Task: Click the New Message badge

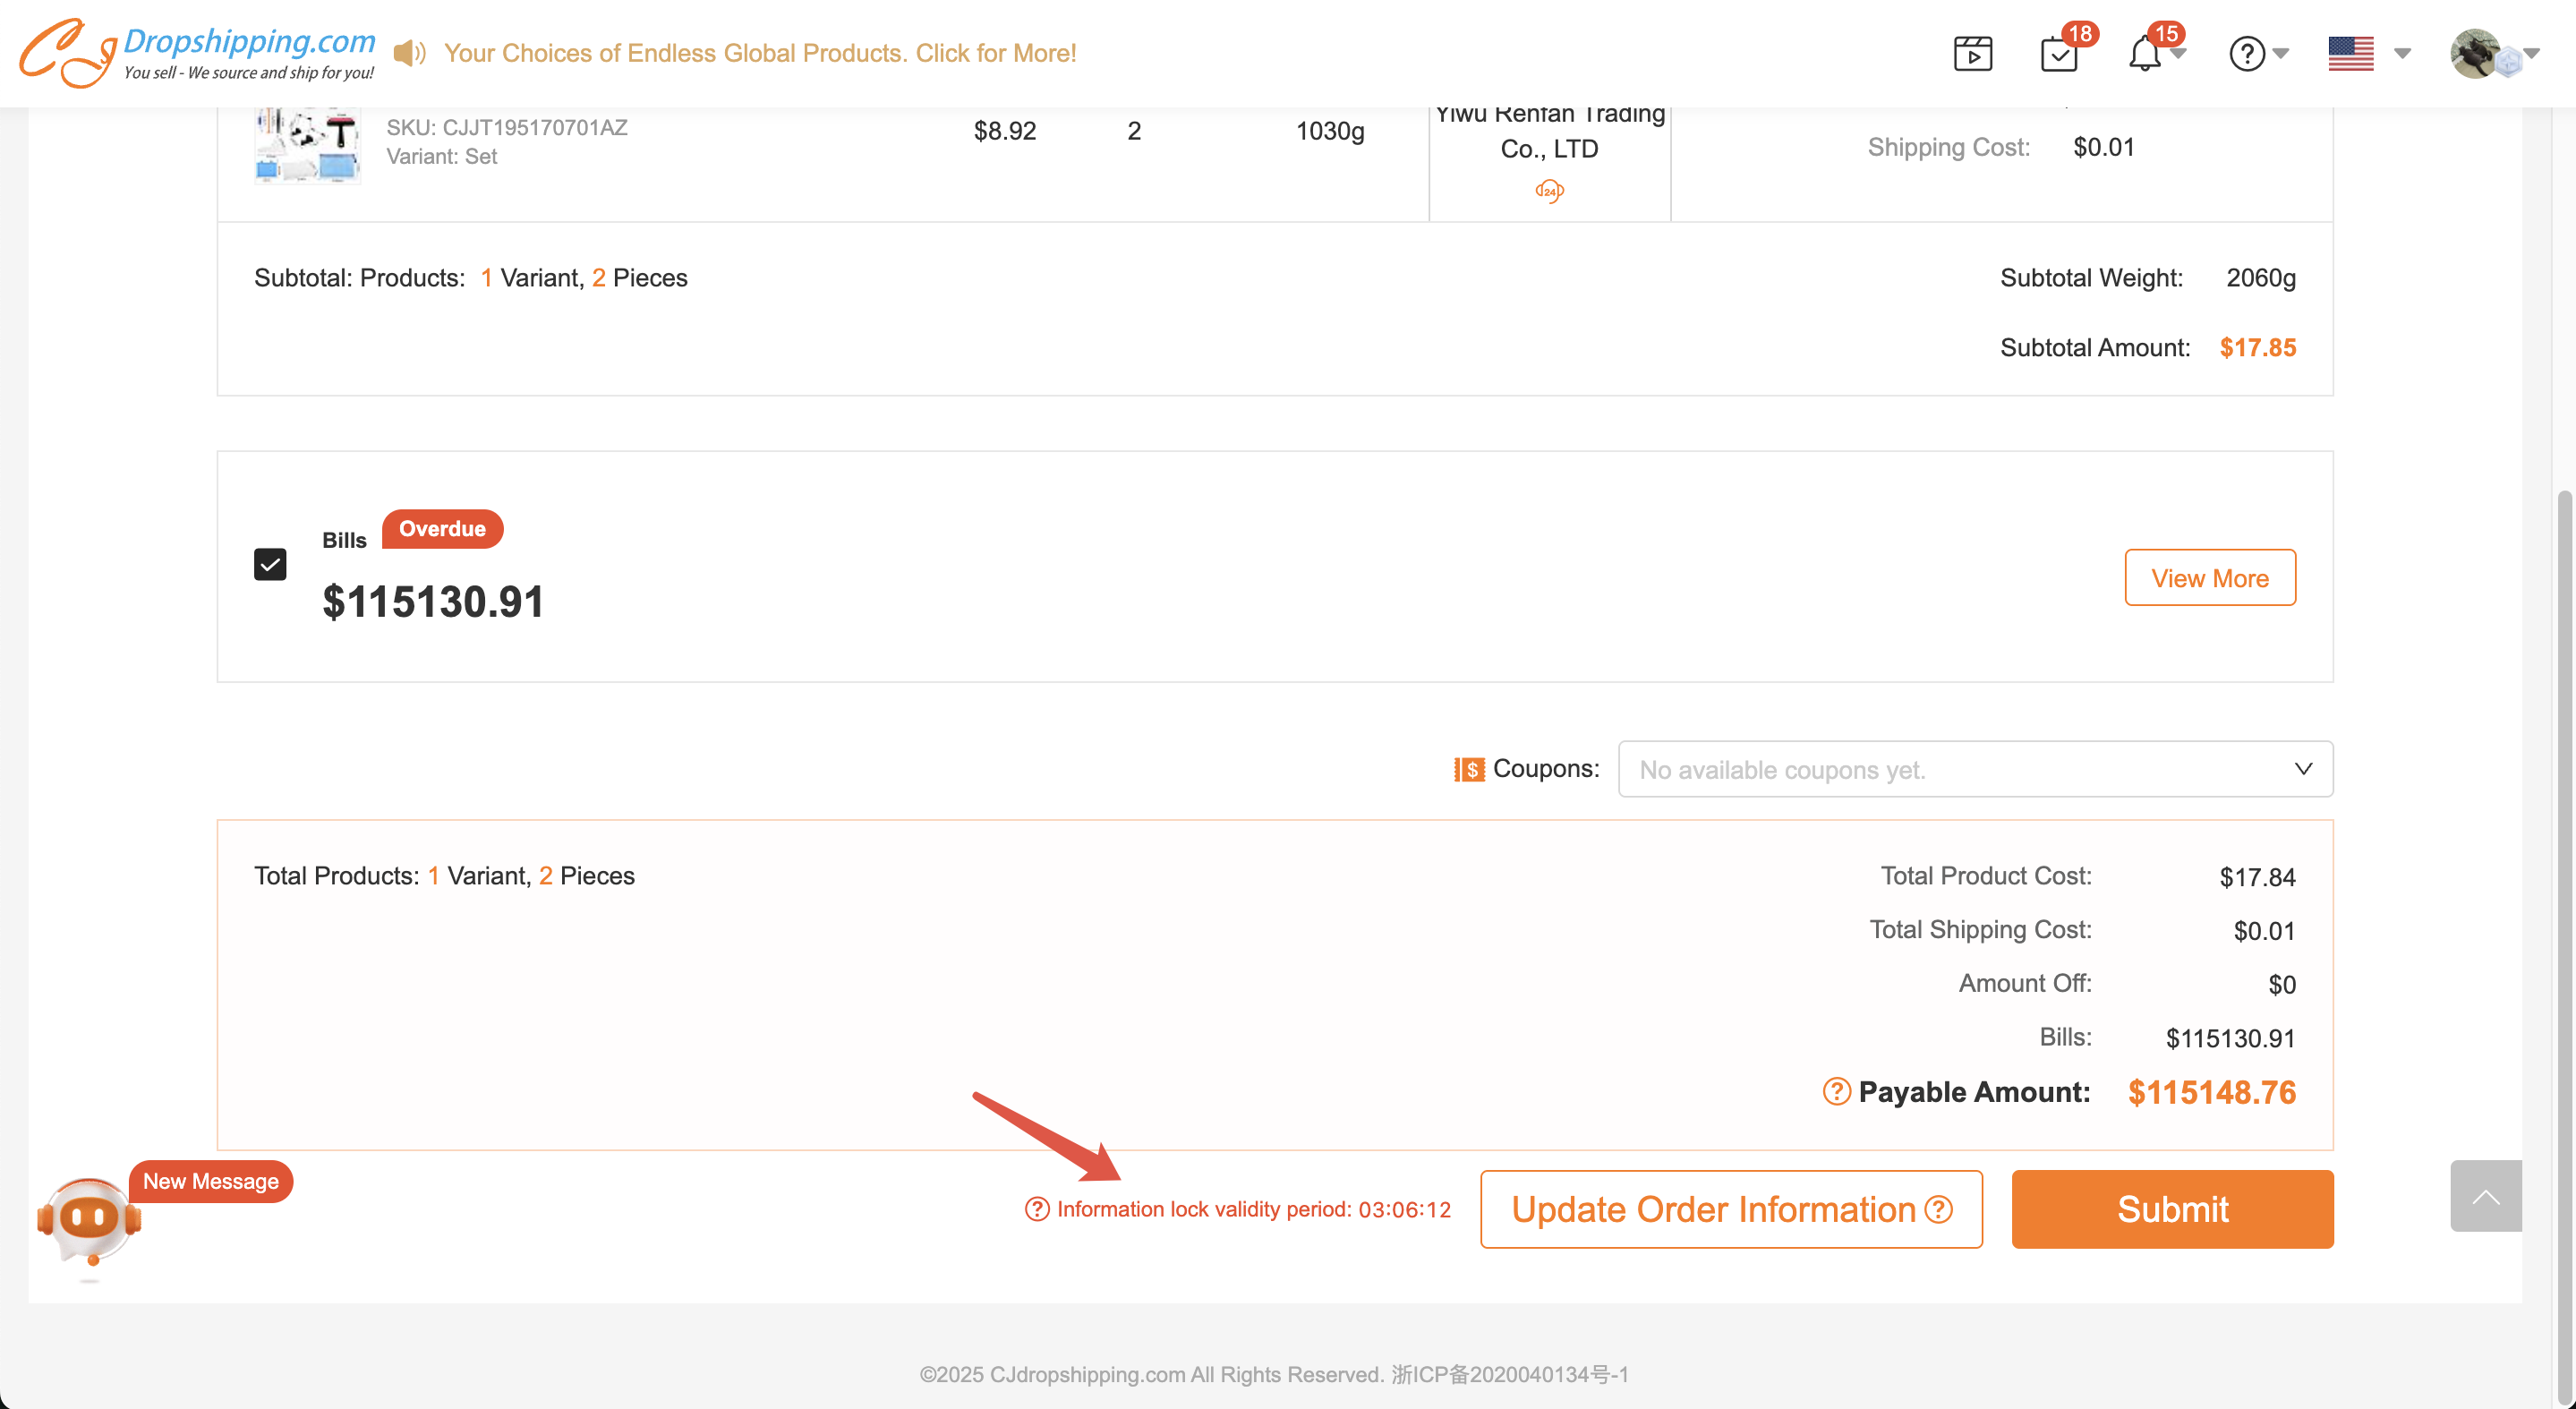Action: 210,1181
